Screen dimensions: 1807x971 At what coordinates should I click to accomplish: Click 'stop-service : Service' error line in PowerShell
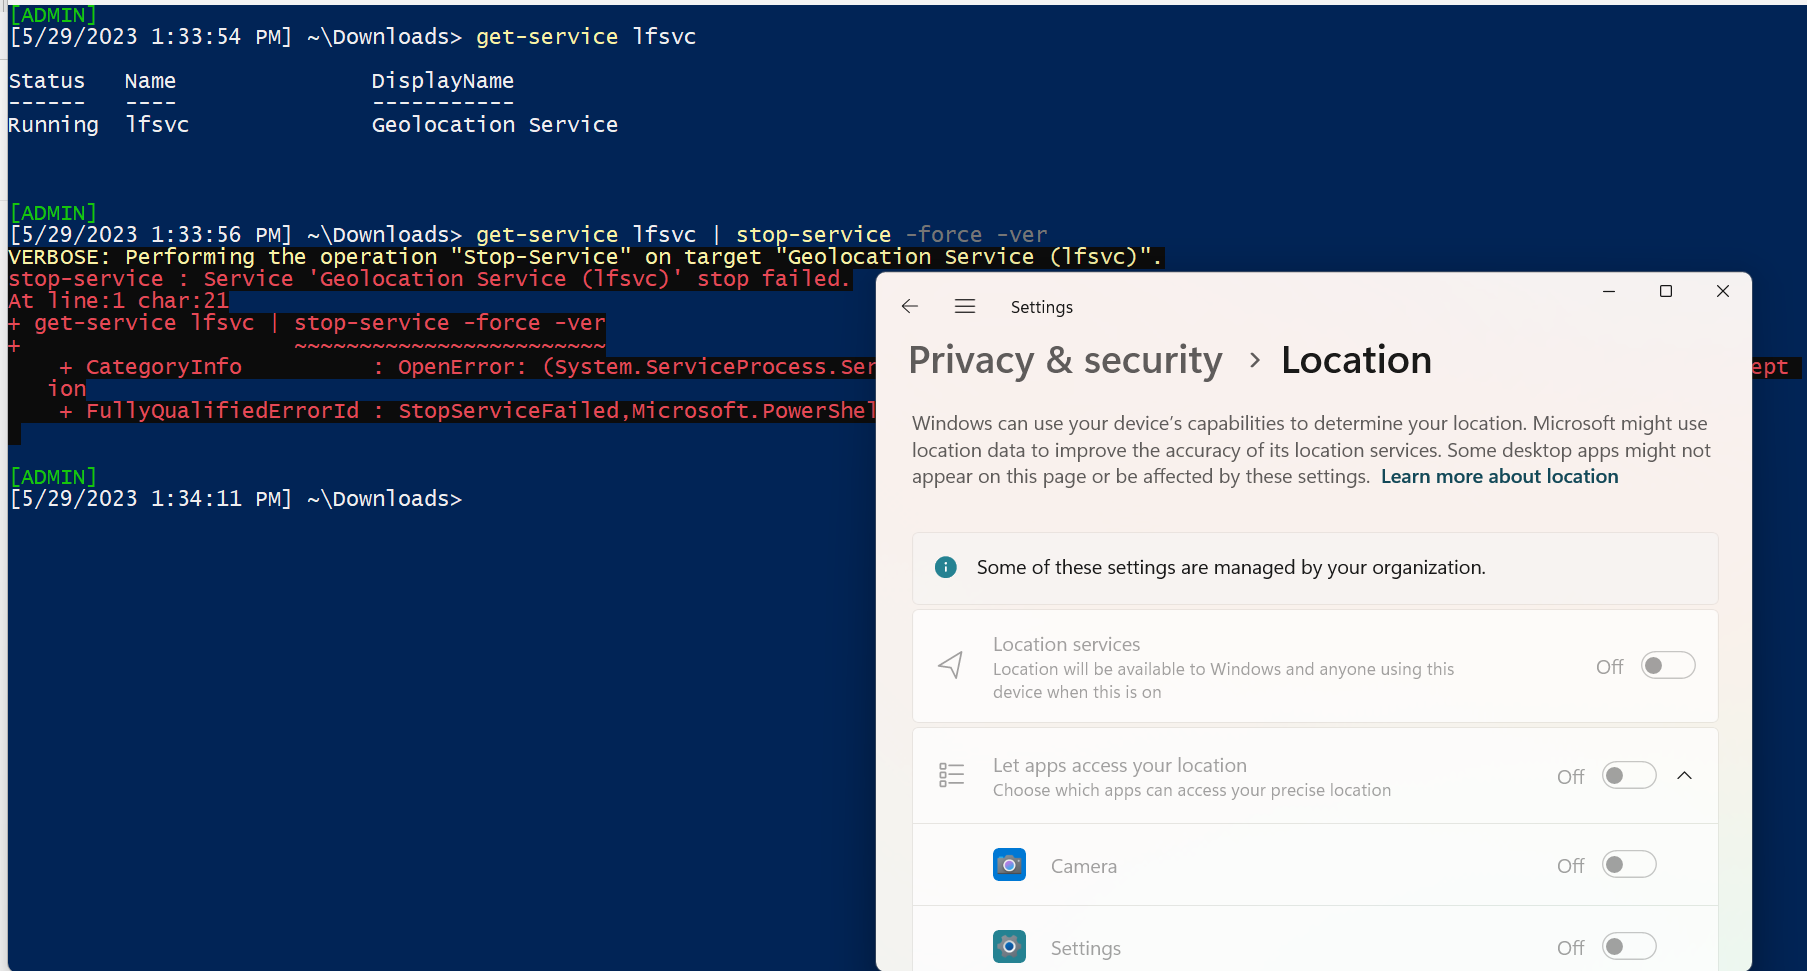429,279
